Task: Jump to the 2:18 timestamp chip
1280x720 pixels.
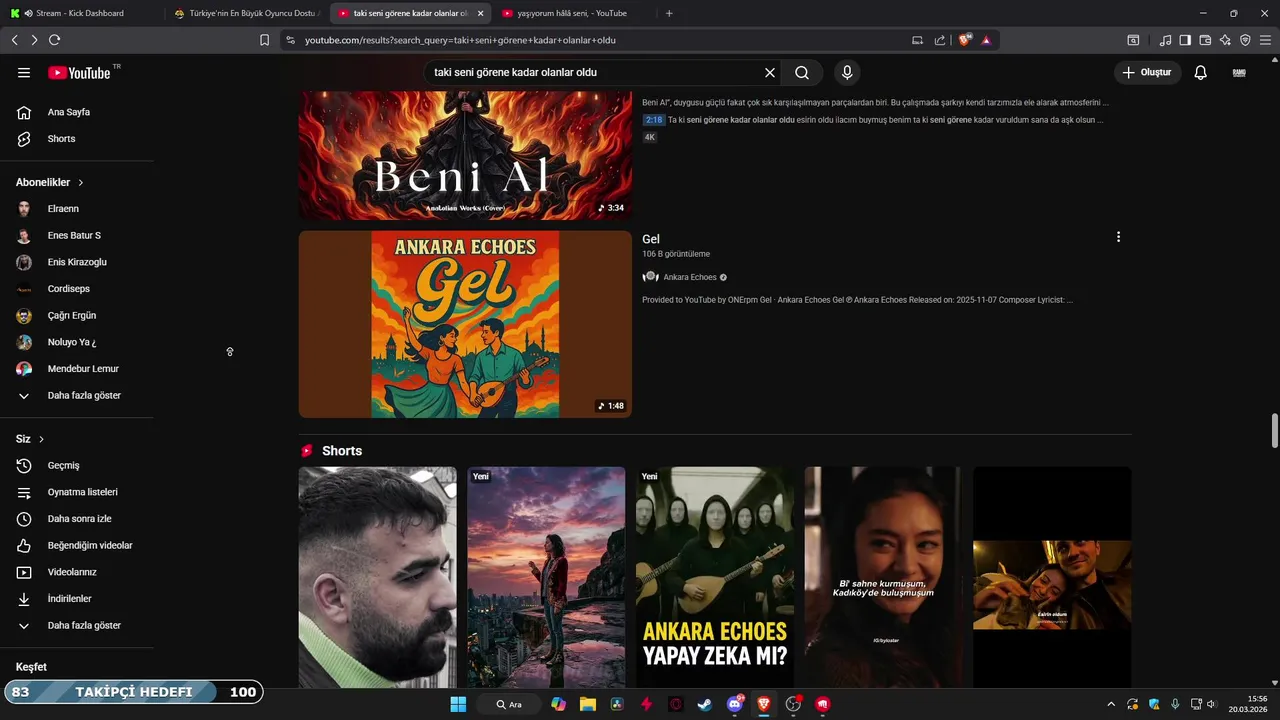Action: tap(654, 120)
